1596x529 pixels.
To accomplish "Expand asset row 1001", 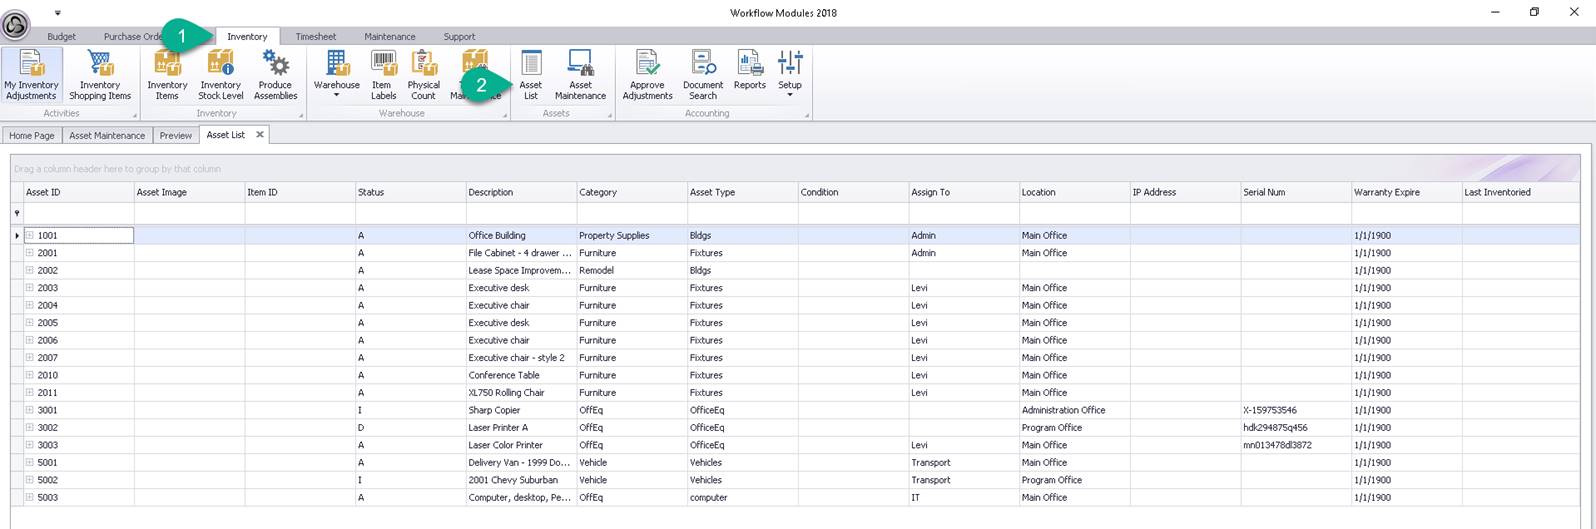I will 30,236.
